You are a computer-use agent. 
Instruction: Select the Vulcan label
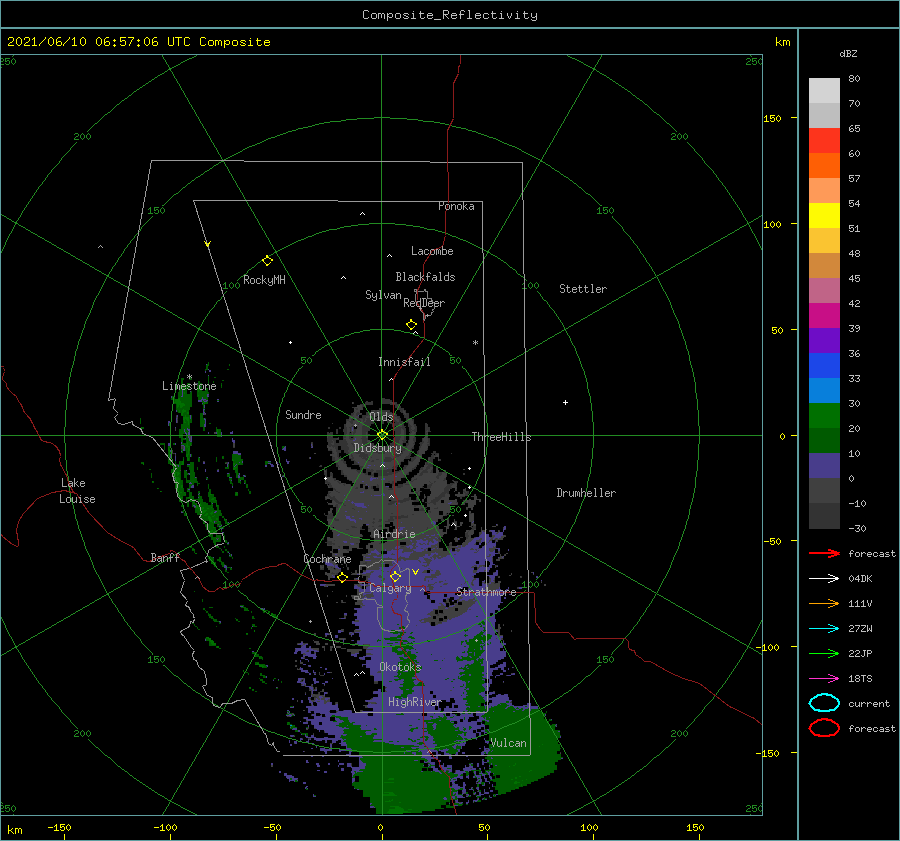(508, 743)
